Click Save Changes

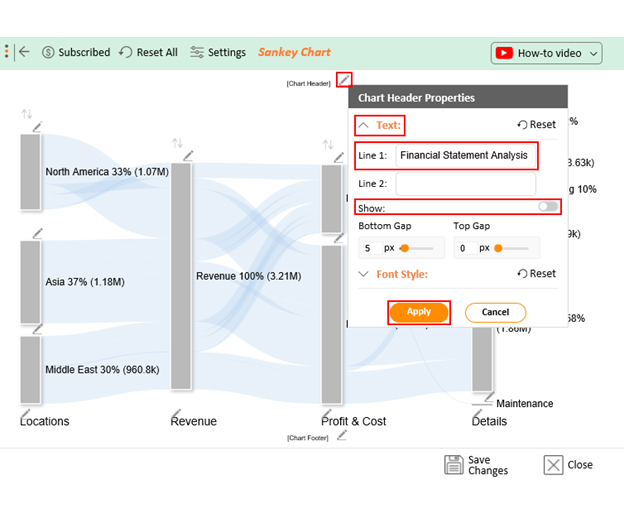pos(476,465)
